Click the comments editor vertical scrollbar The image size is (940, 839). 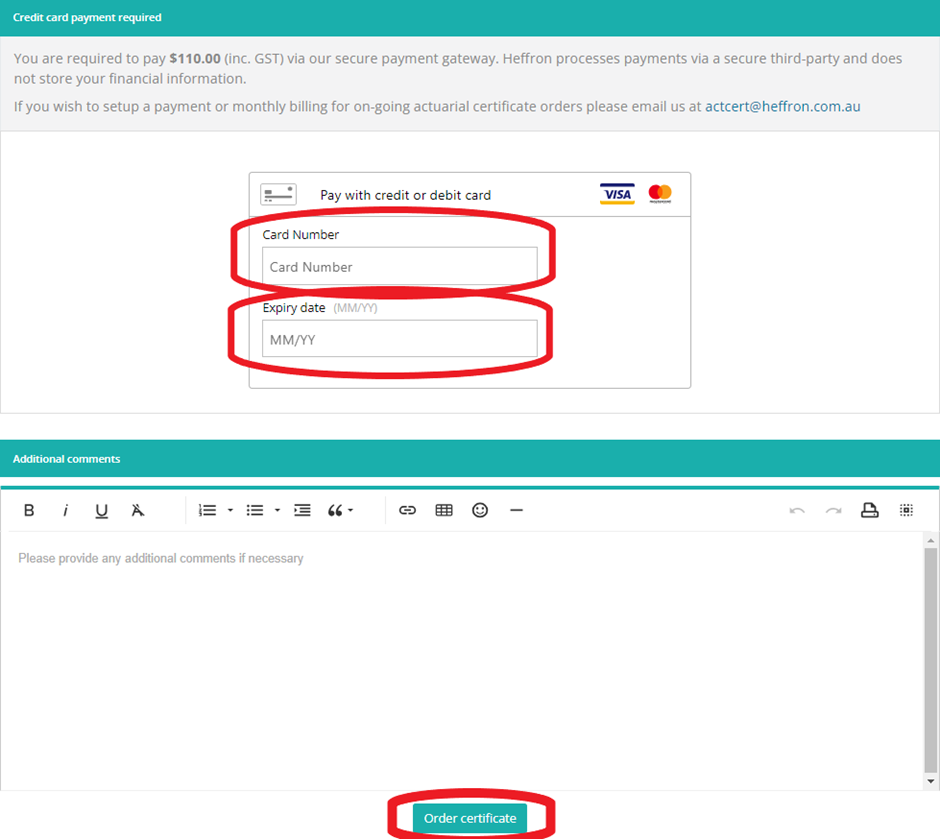coord(930,660)
